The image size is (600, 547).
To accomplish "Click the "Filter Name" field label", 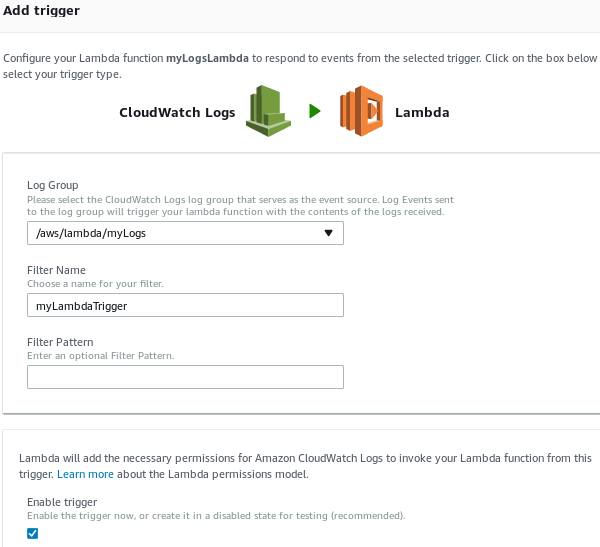I will 57,270.
